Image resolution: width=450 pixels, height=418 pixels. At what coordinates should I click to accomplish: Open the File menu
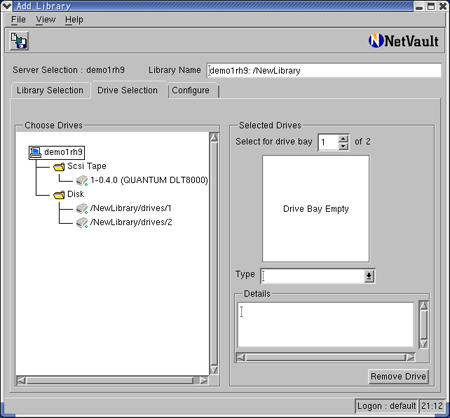[18, 20]
